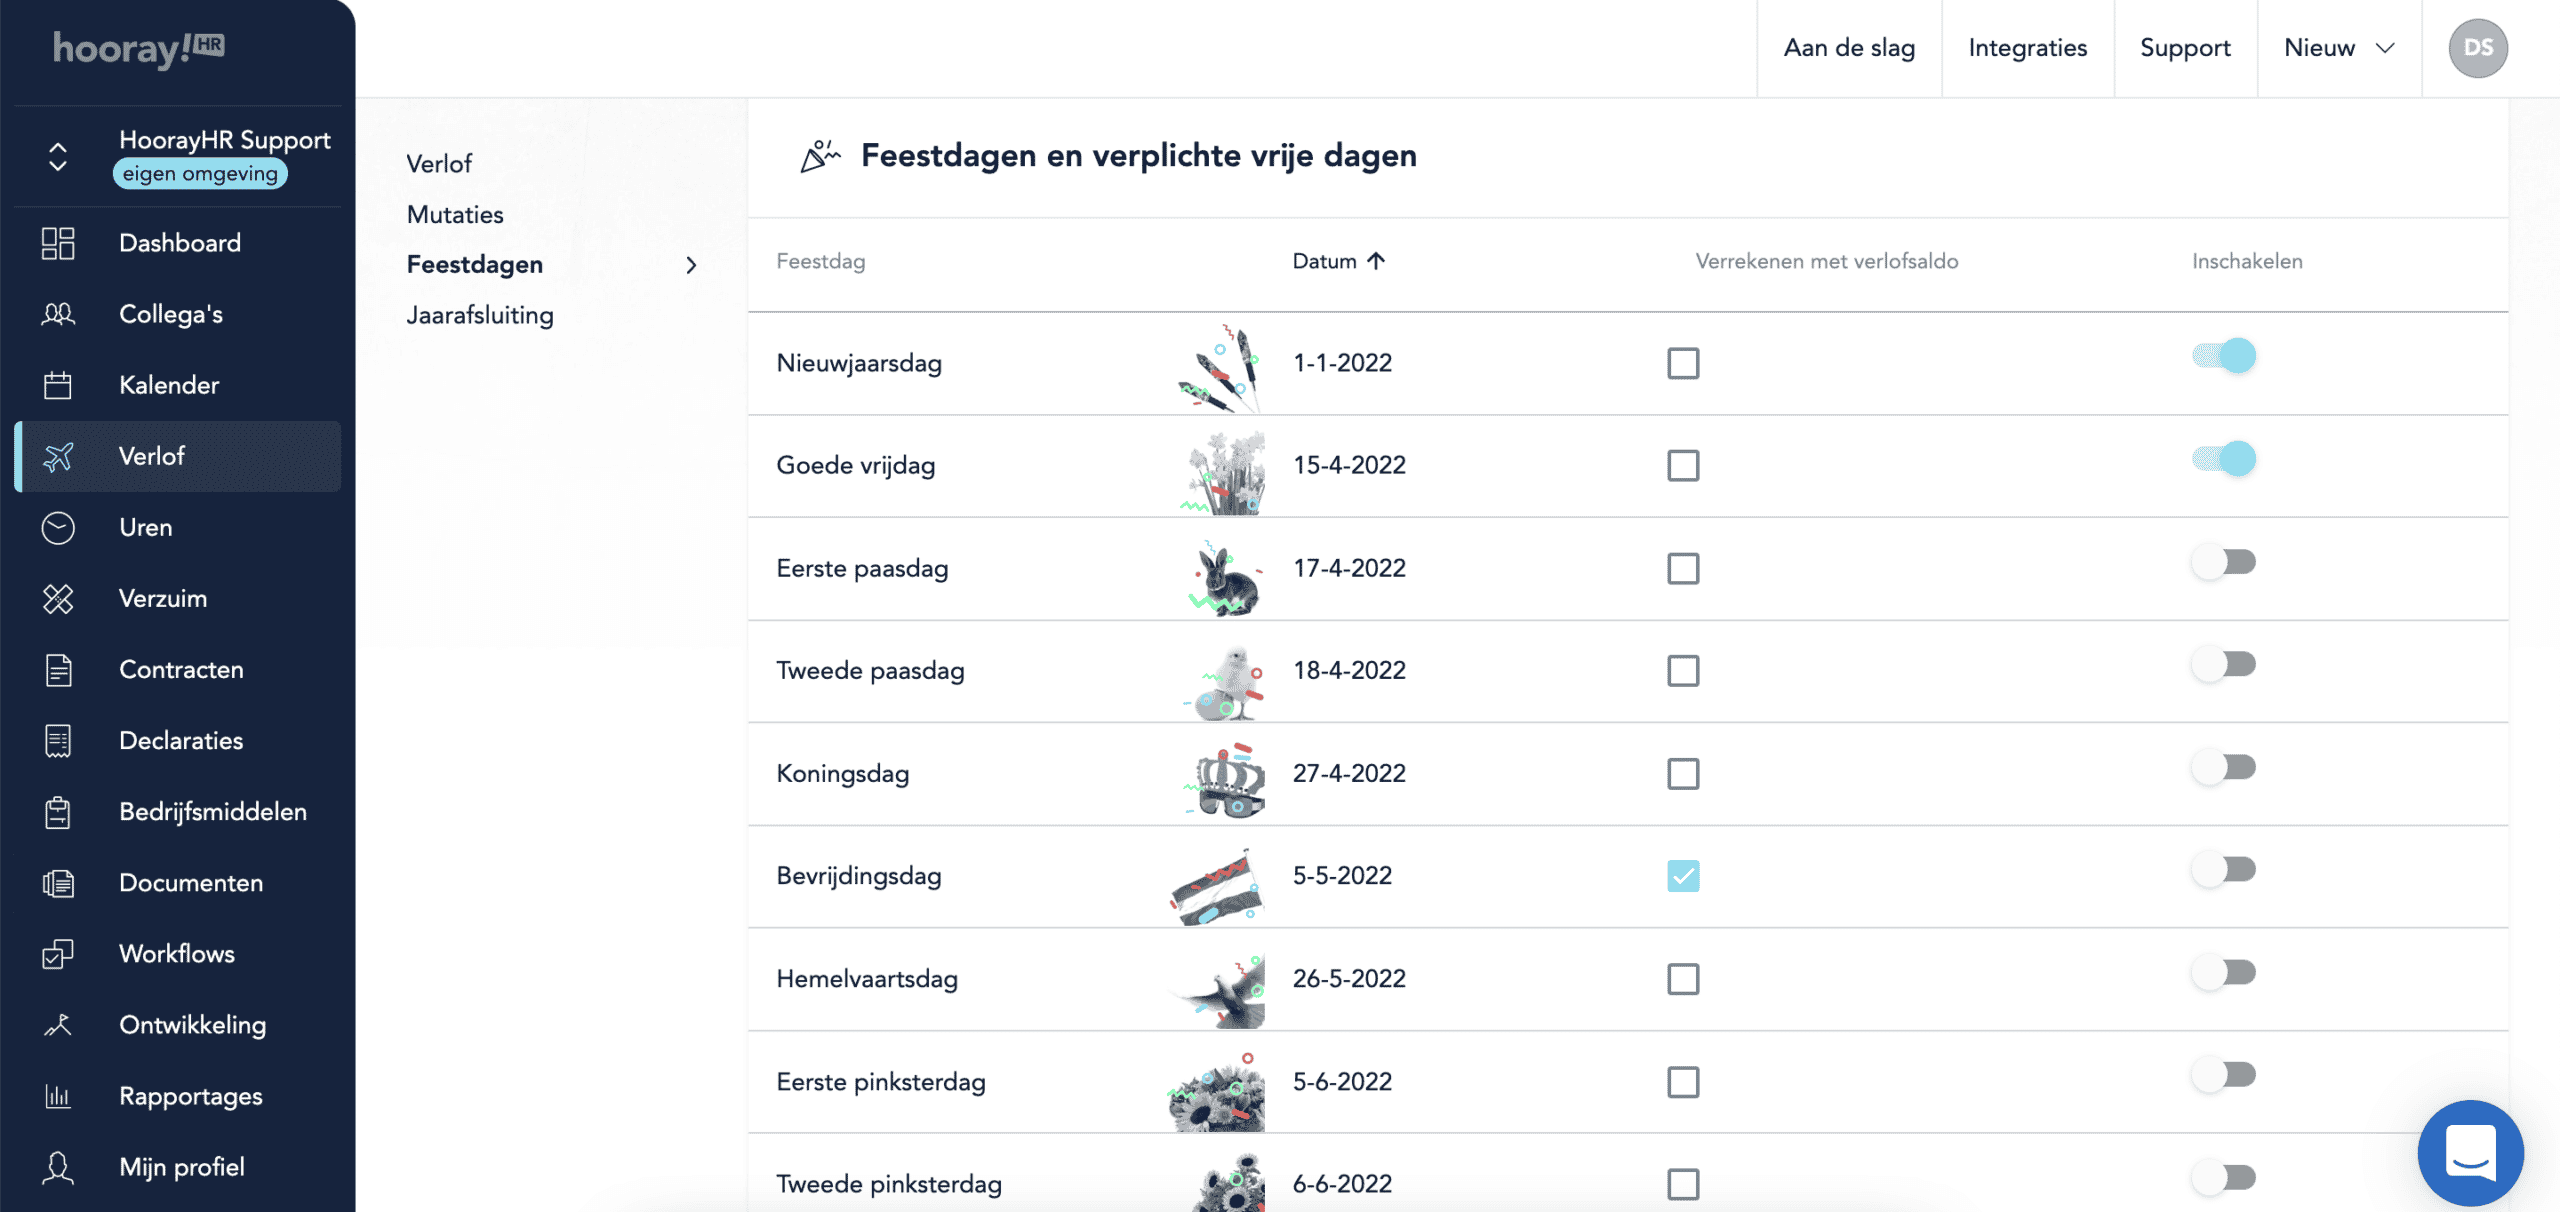Screen dimensions: 2560x1212
Task: Enable the Koningsdag holiday toggle
Action: [2224, 767]
